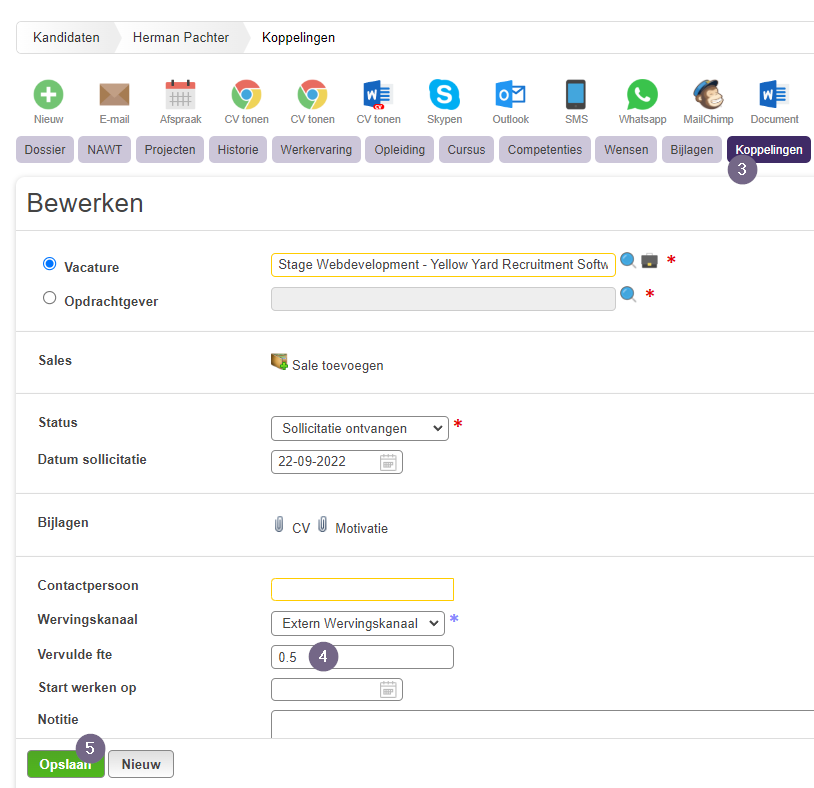The image size is (814, 788).
Task: Expand the Wervingskanaal dropdown
Action: pyautogui.click(x=358, y=623)
